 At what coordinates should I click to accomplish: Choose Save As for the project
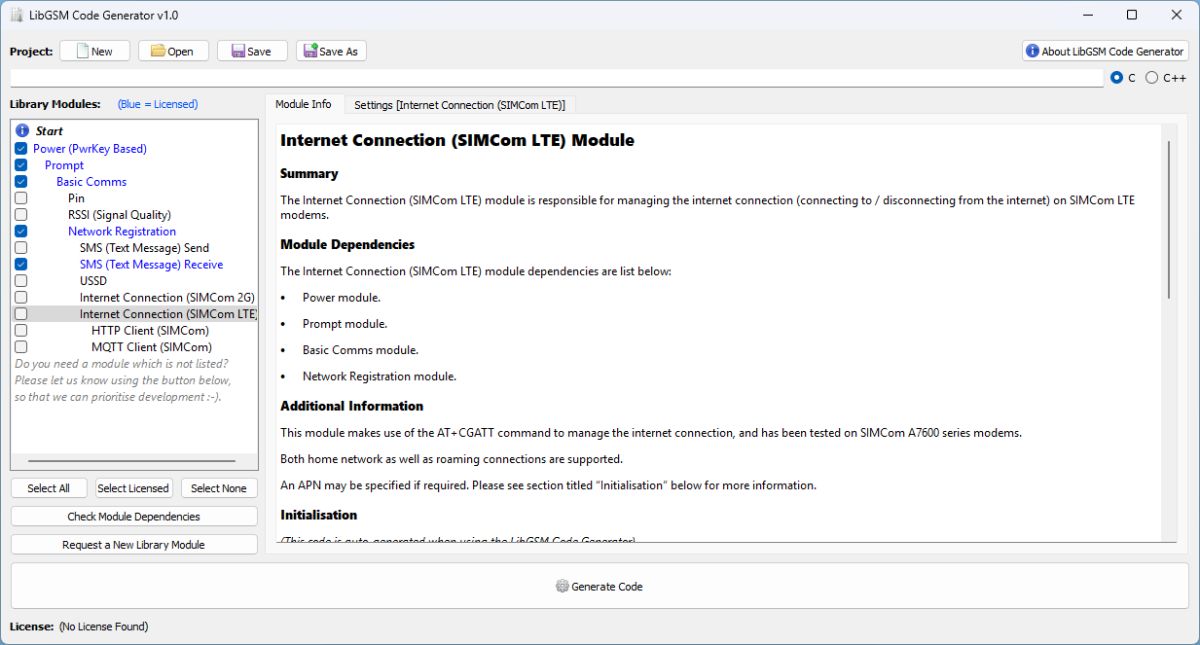331,51
